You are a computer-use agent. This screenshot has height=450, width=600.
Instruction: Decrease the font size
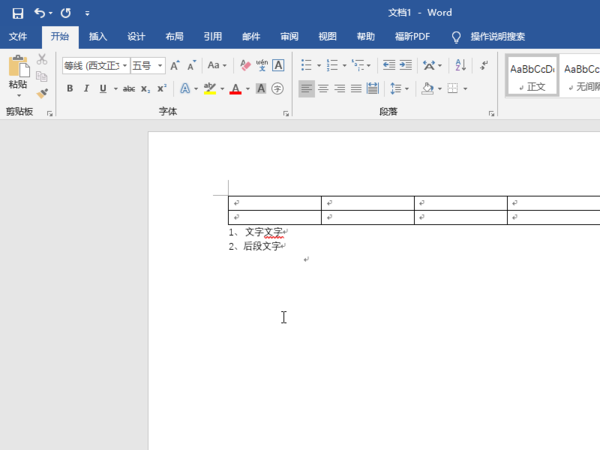pyautogui.click(x=191, y=65)
